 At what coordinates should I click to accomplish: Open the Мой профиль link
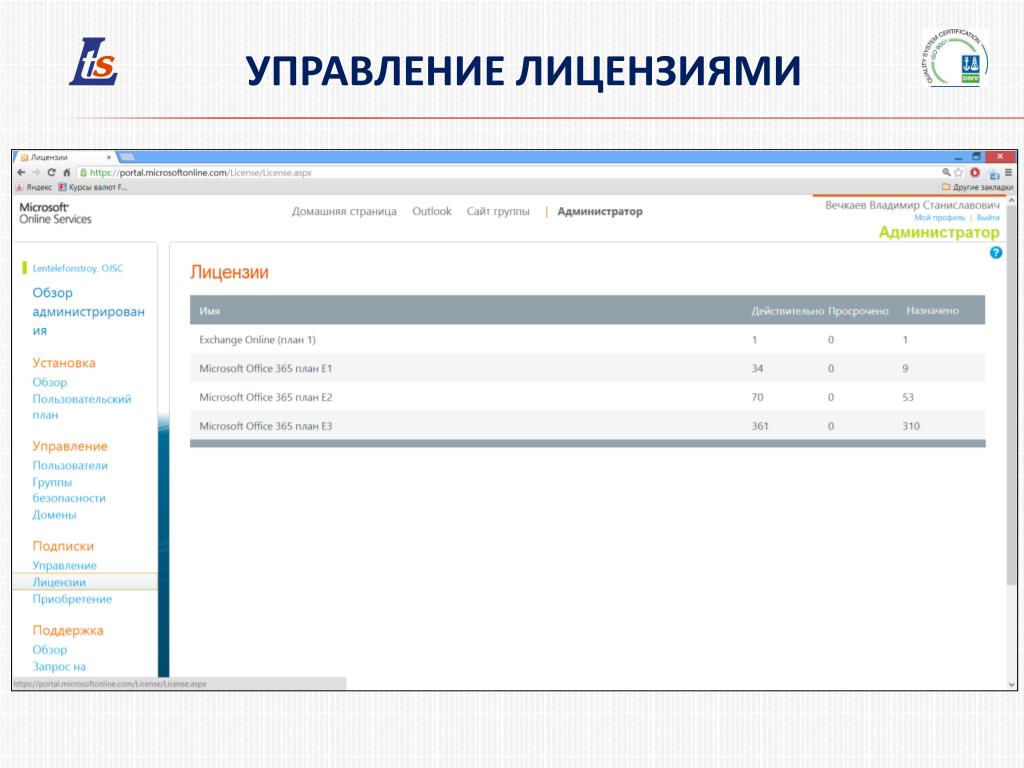[x=939, y=217]
